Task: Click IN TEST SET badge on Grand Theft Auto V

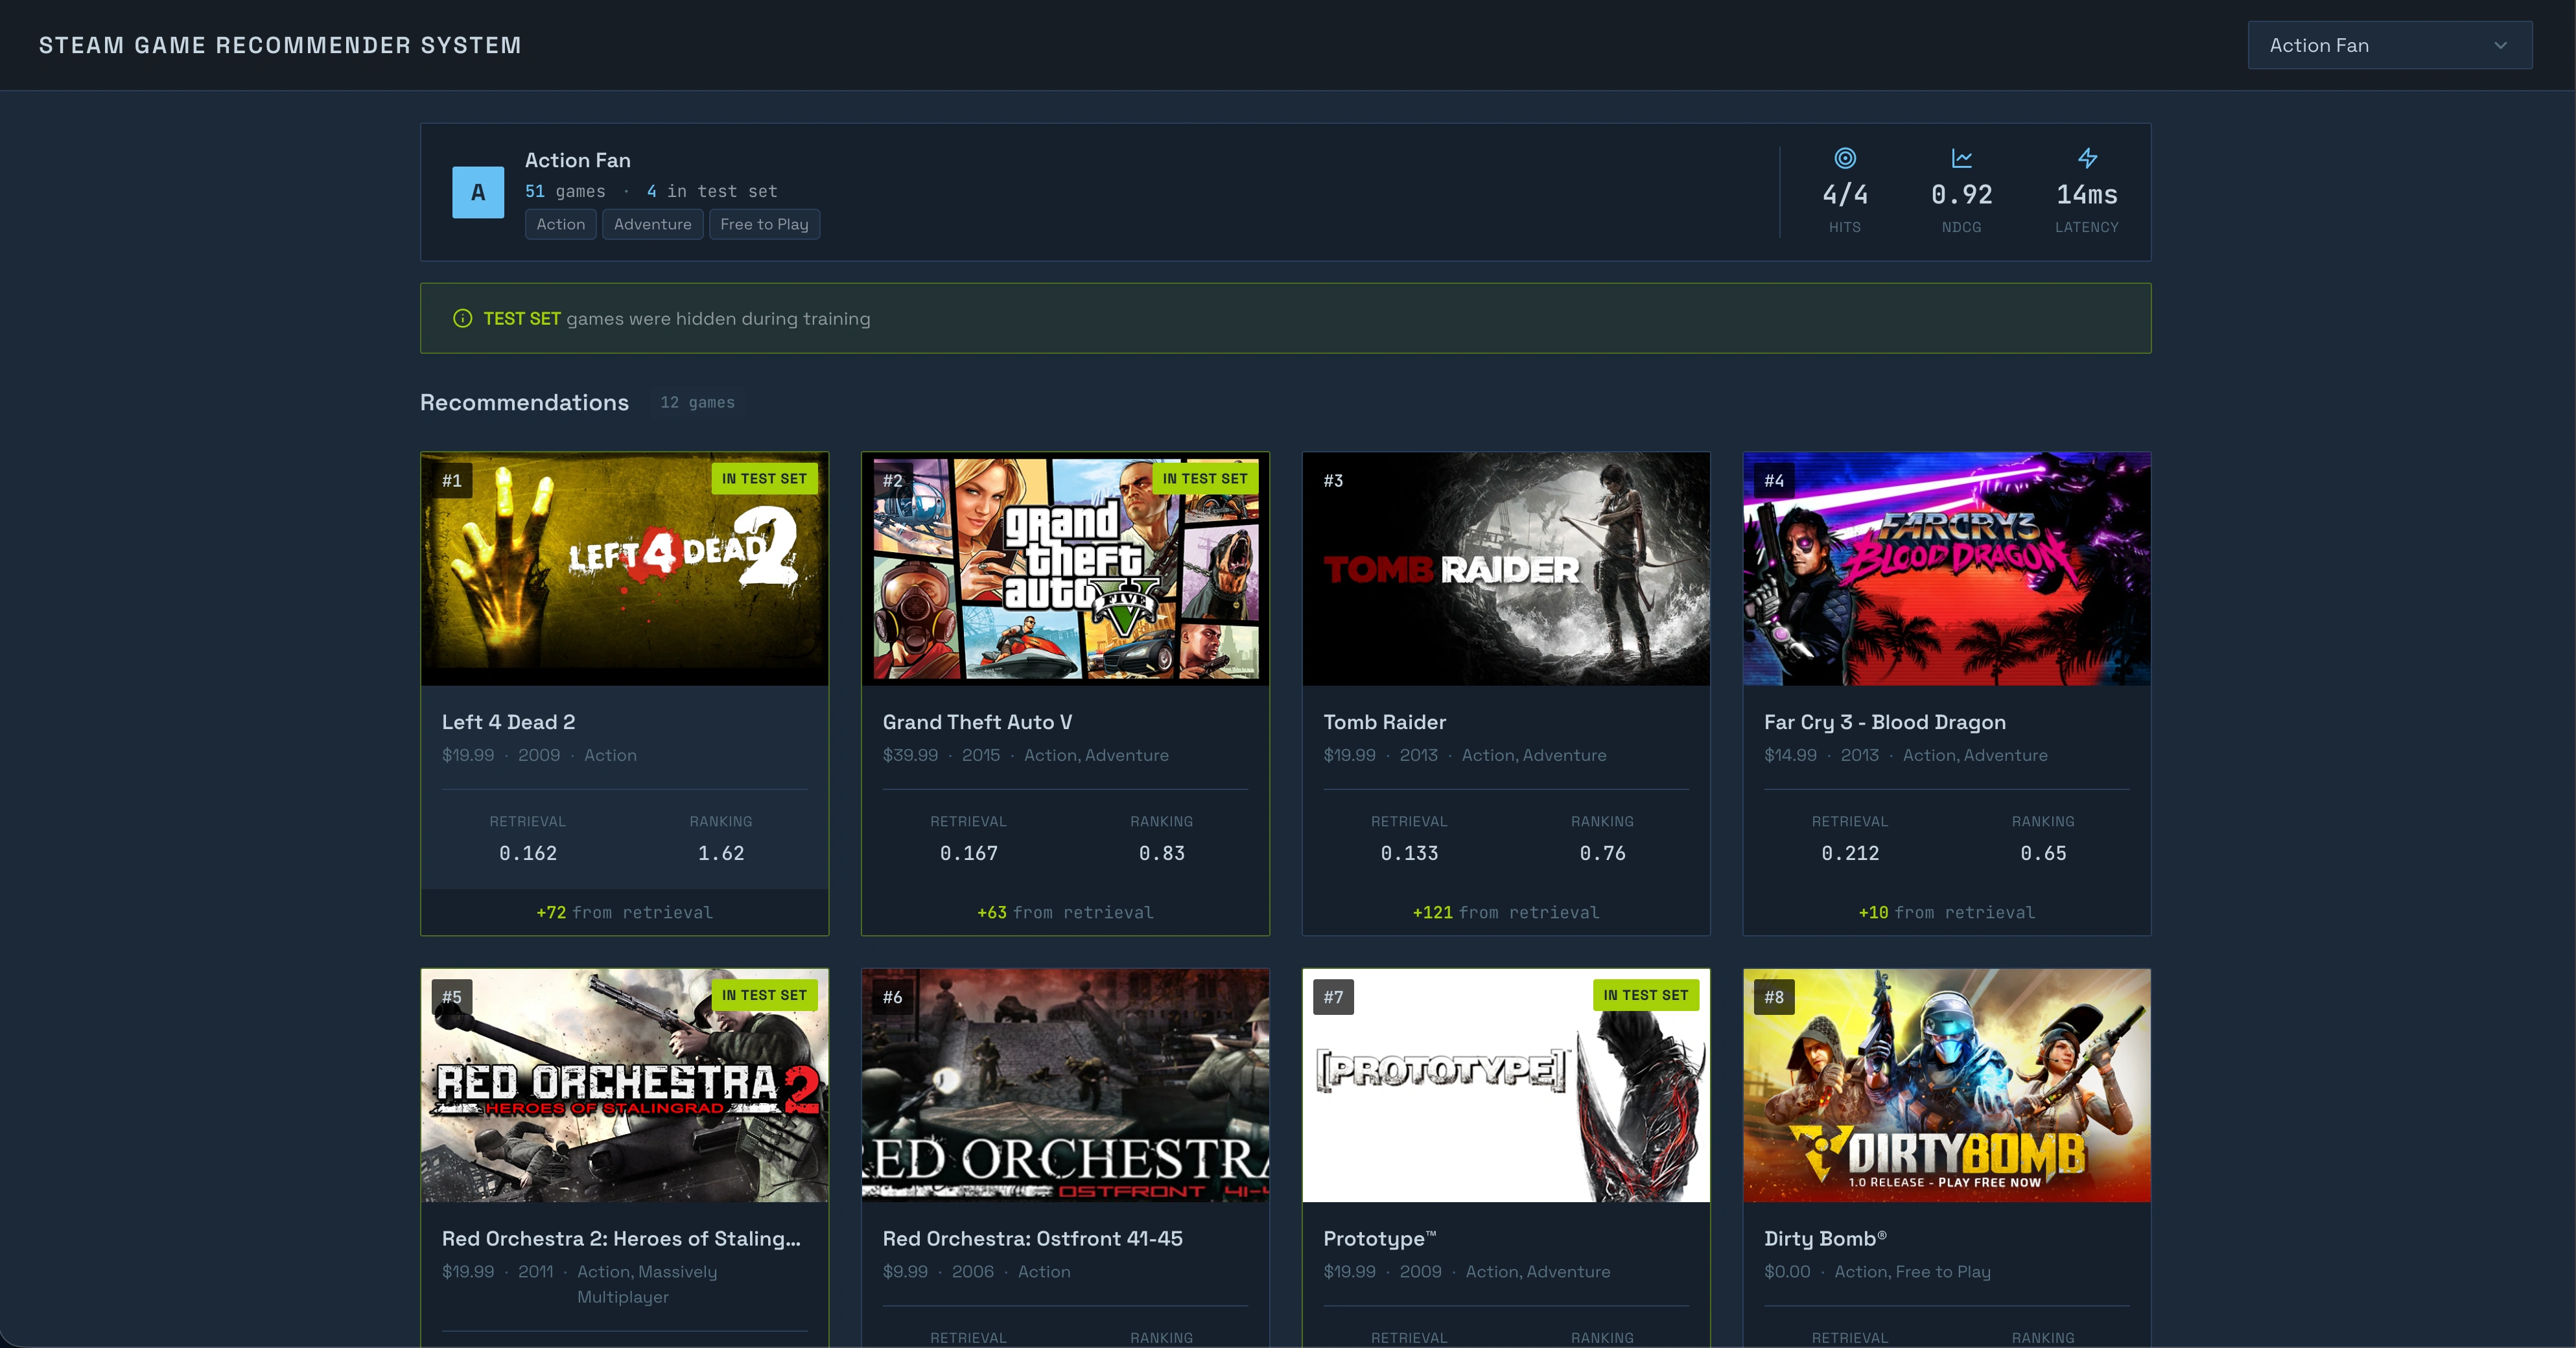Action: click(1204, 478)
